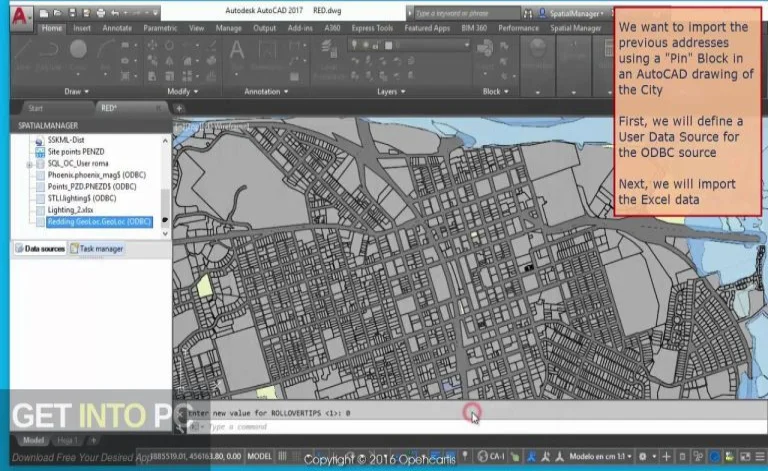Image resolution: width=768 pixels, height=471 pixels.
Task: Select the Model layout tab
Action: [x=33, y=441]
